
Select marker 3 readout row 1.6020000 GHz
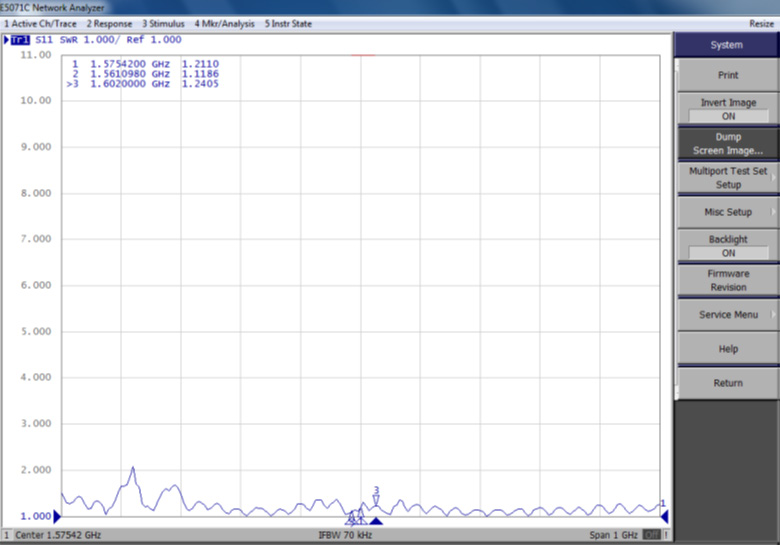(143, 84)
